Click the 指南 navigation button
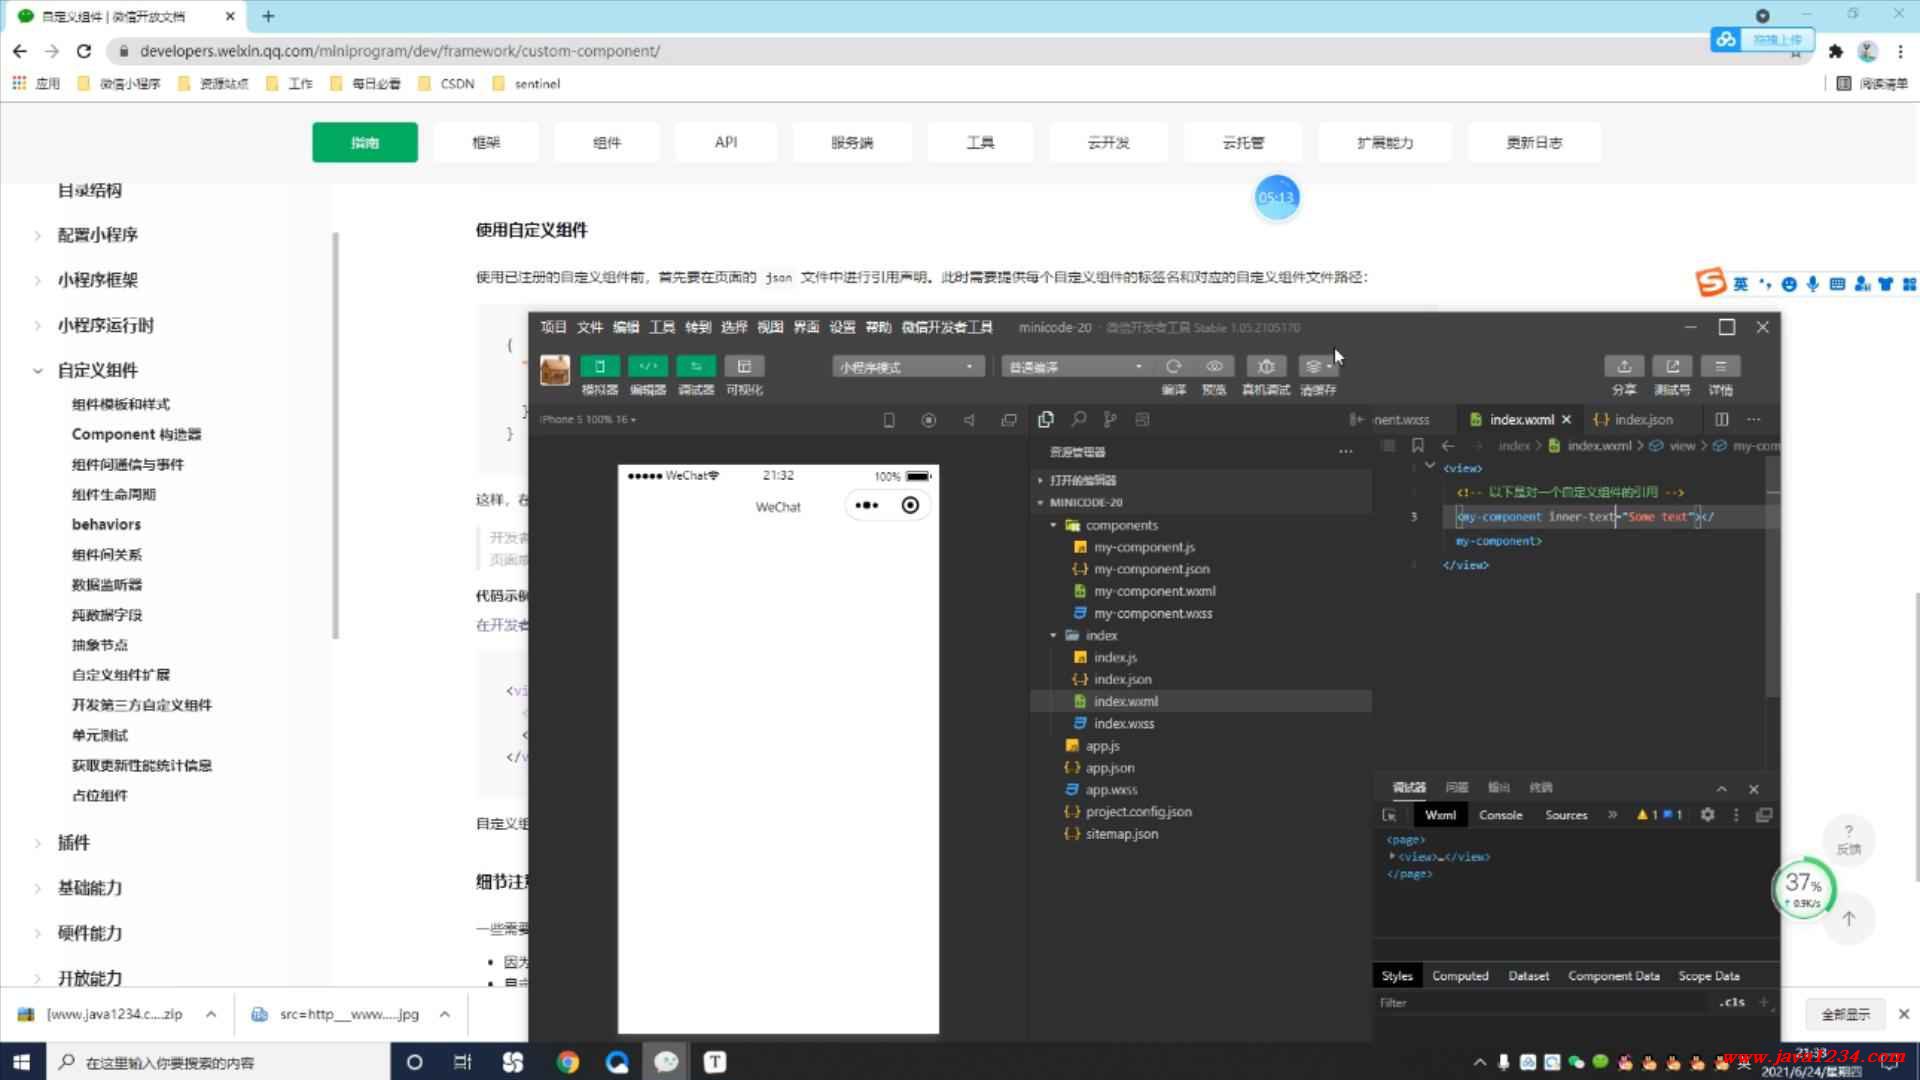 [365, 142]
